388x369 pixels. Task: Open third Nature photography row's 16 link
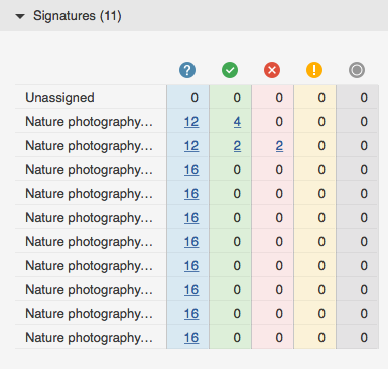pyautogui.click(x=191, y=170)
